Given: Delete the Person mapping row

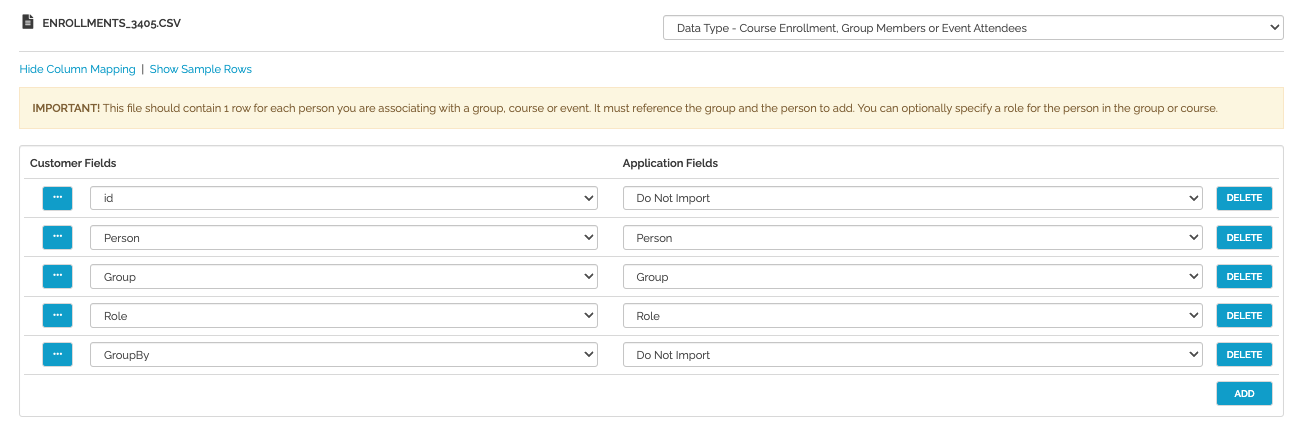Looking at the screenshot, I should click(1244, 238).
